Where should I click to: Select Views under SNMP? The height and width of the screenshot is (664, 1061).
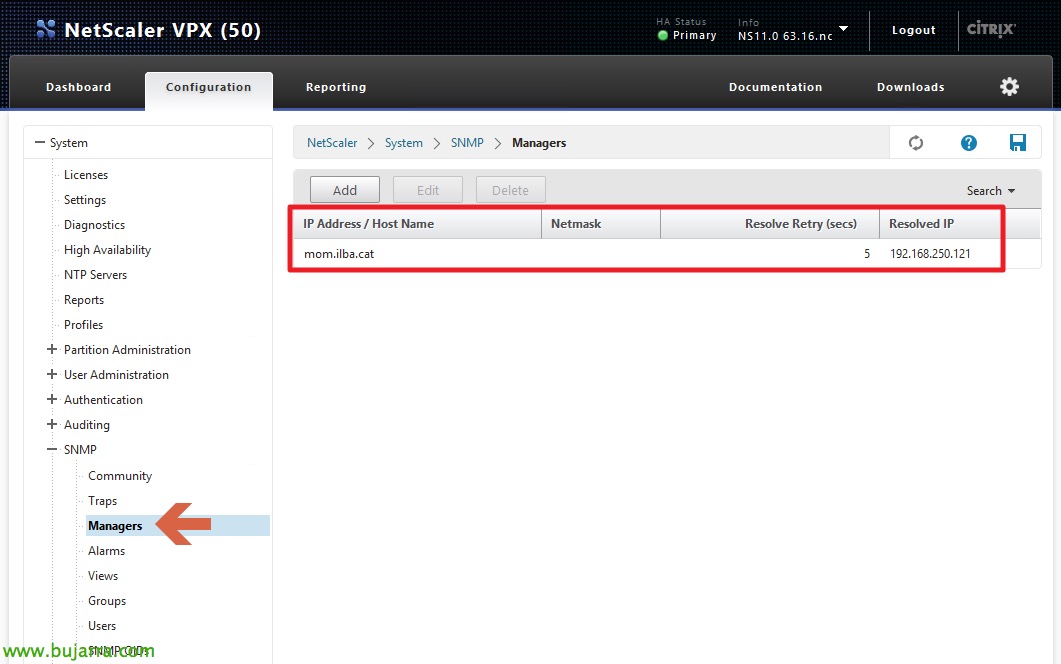(x=103, y=576)
